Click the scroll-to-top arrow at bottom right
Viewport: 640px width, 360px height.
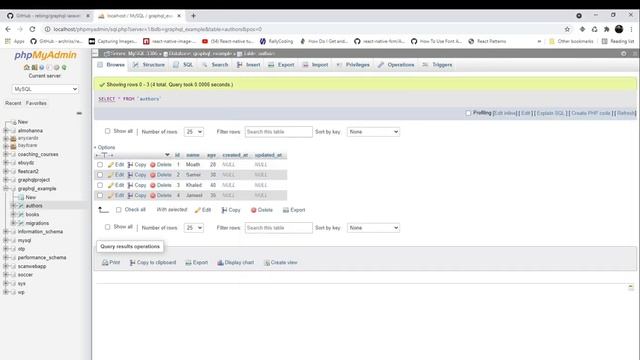tap(631, 287)
